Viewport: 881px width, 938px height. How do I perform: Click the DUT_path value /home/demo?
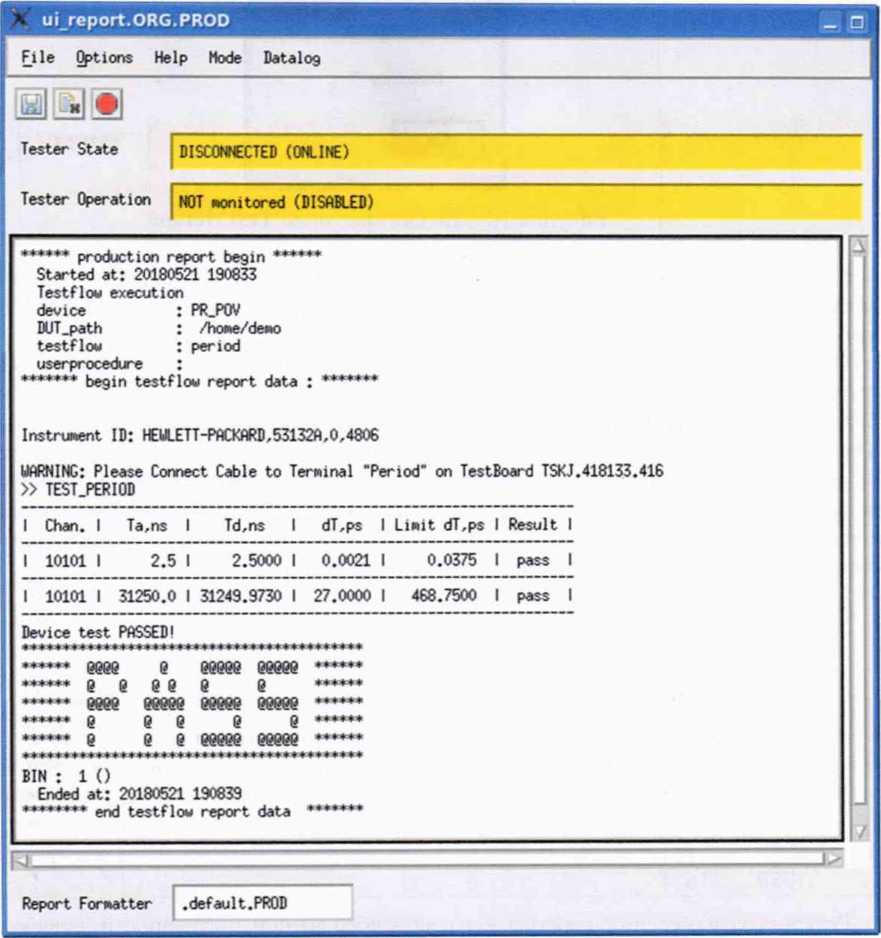(240, 328)
